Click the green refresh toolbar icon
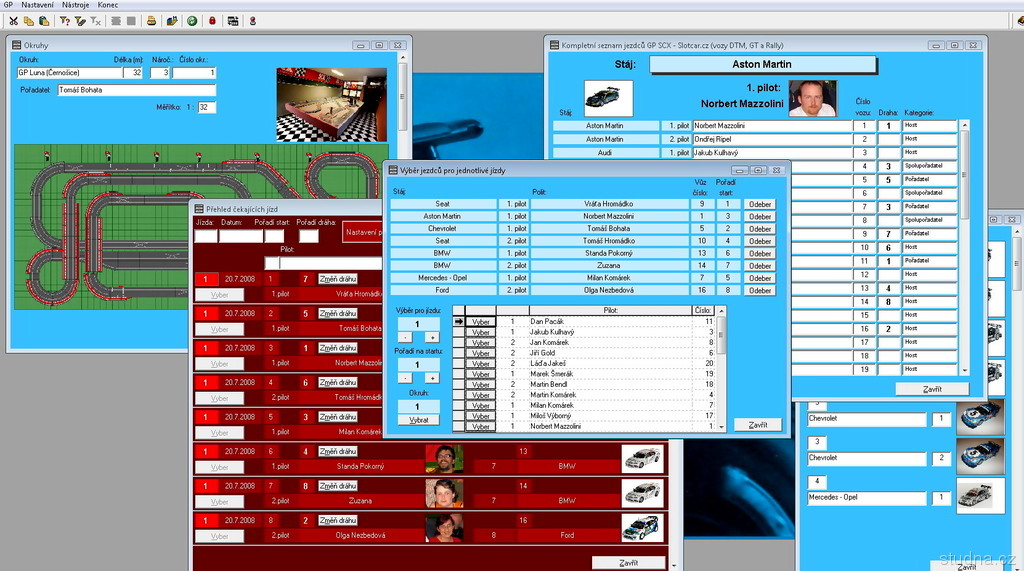1024x571 pixels. point(192,21)
